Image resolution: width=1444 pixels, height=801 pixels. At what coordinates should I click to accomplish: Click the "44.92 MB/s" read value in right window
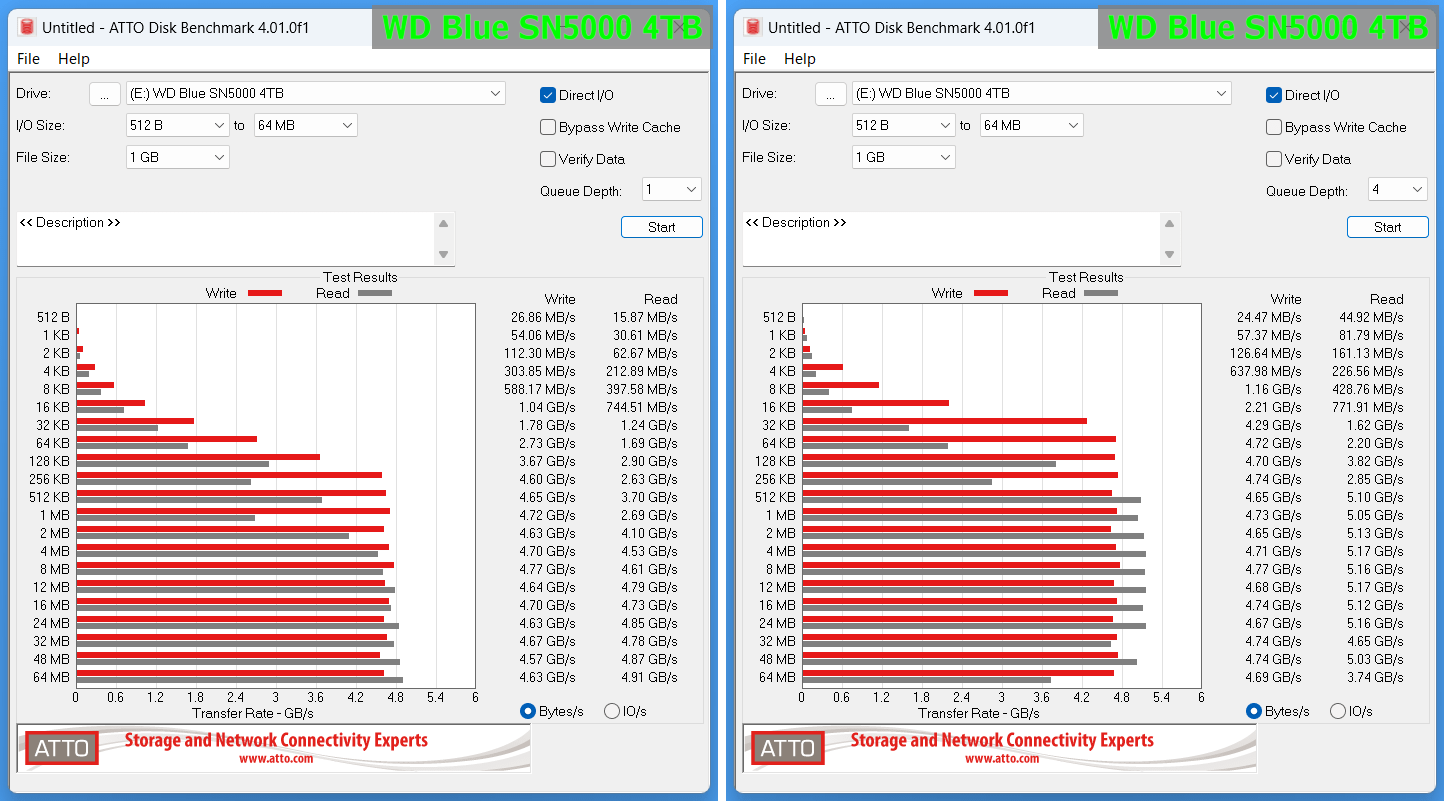(1371, 317)
